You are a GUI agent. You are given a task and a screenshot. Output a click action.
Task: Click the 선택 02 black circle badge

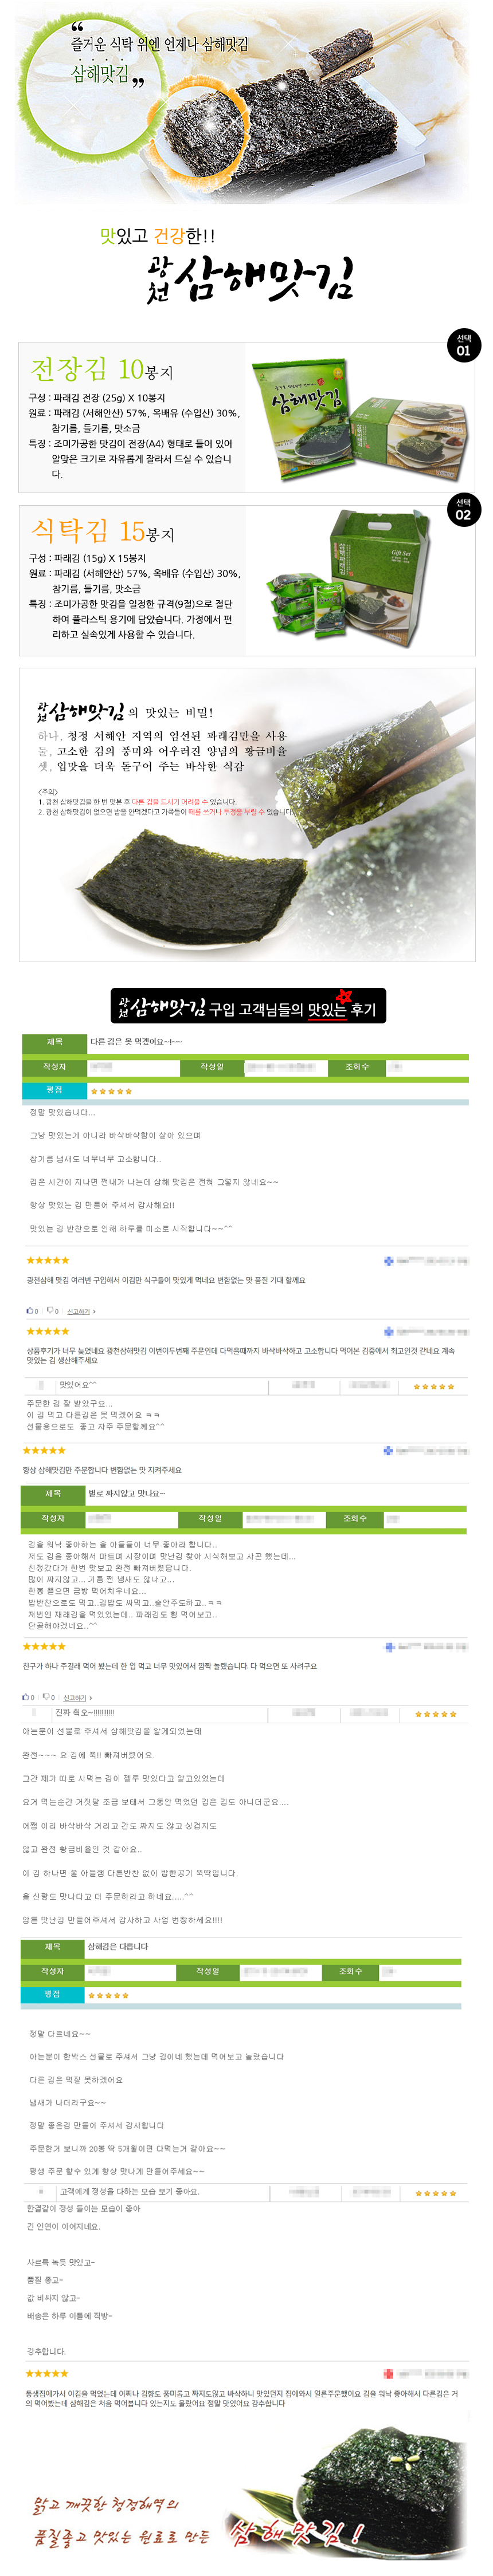click(x=463, y=510)
